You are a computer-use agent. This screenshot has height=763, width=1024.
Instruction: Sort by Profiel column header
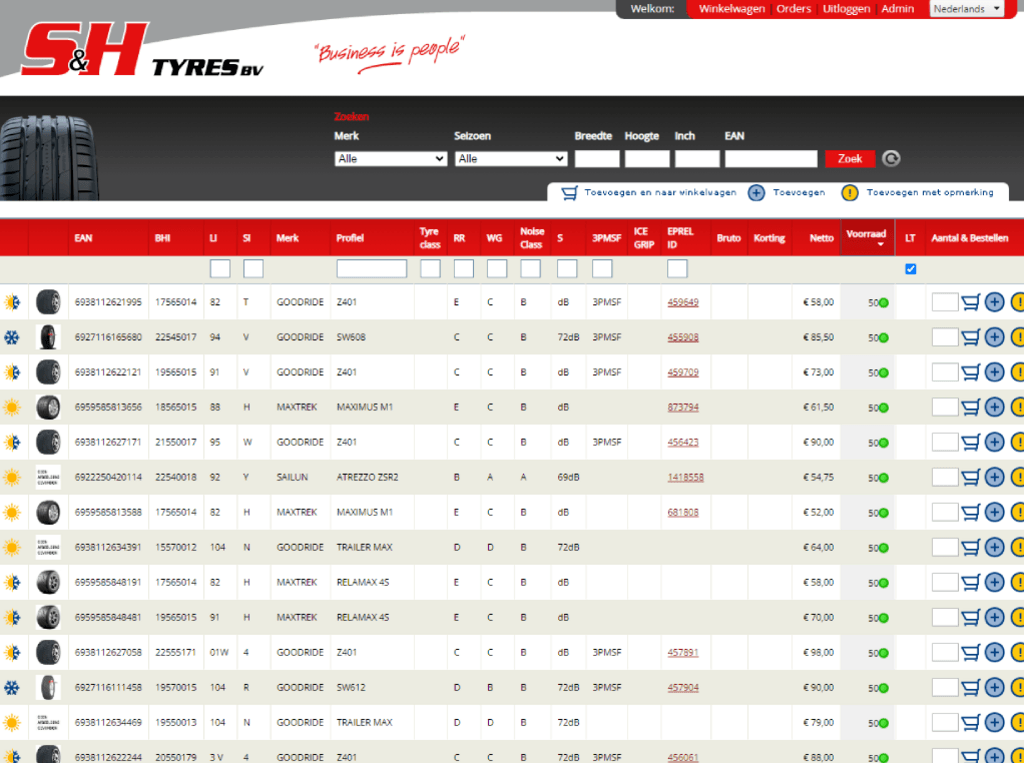(350, 238)
